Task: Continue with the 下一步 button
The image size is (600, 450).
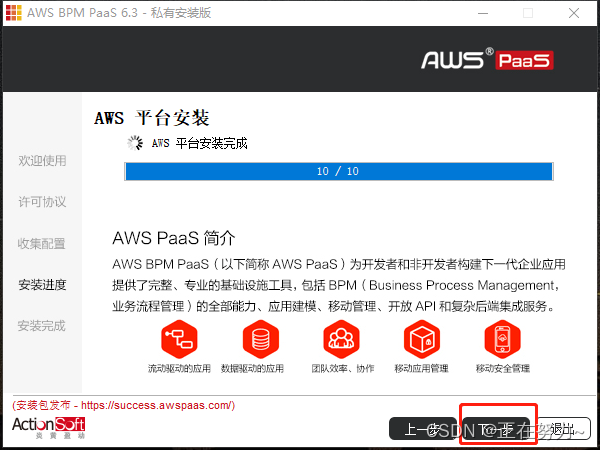Action: tap(496, 429)
